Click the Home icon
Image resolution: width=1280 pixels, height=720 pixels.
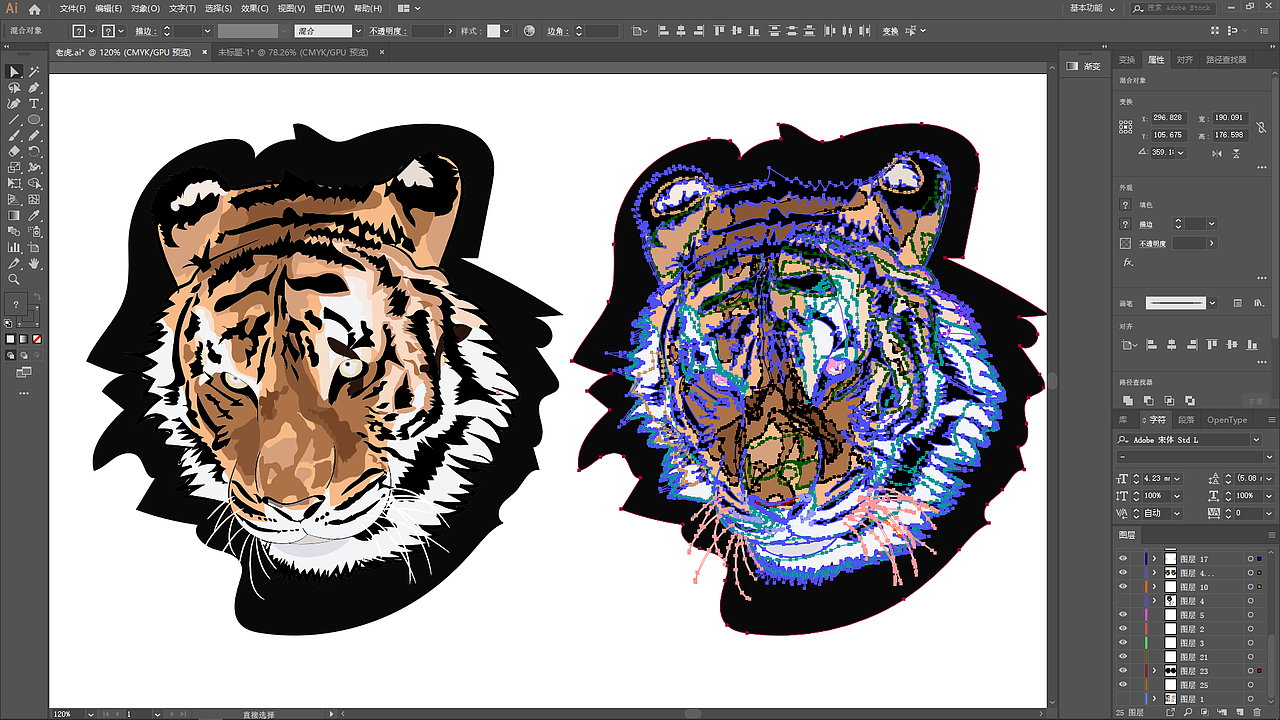pyautogui.click(x=35, y=9)
